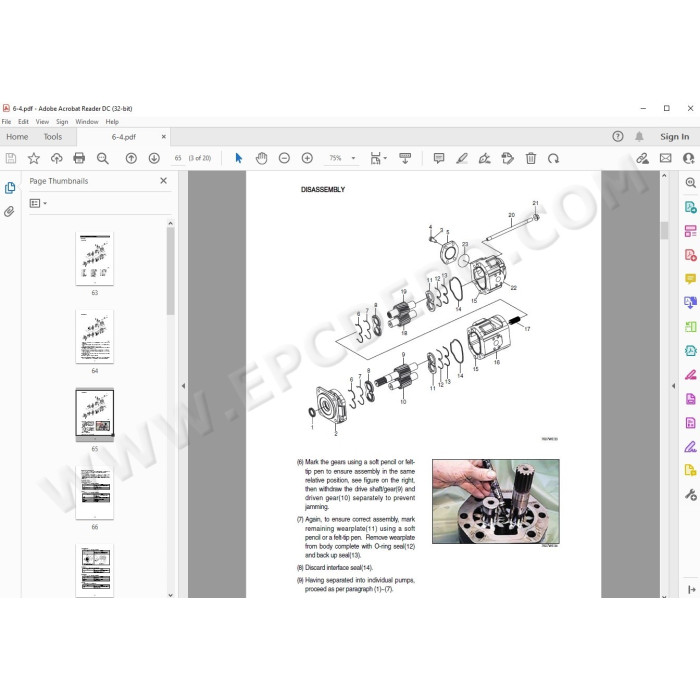The height and width of the screenshot is (700, 700).
Task: Open the Attachments paperclip panel
Action: point(9,211)
